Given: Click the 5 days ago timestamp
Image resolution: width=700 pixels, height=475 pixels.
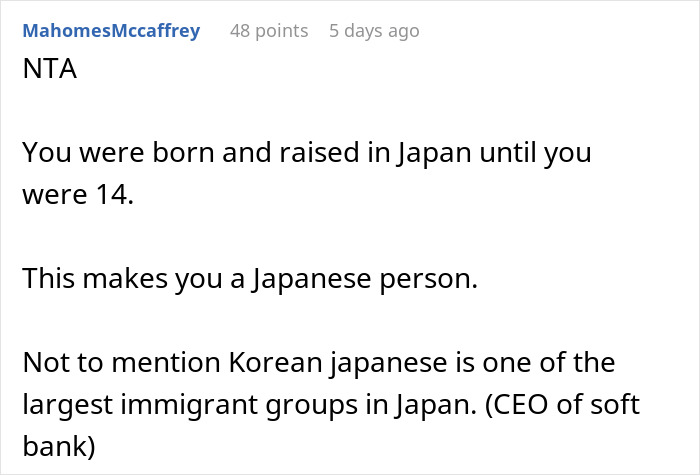Looking at the screenshot, I should [374, 31].
